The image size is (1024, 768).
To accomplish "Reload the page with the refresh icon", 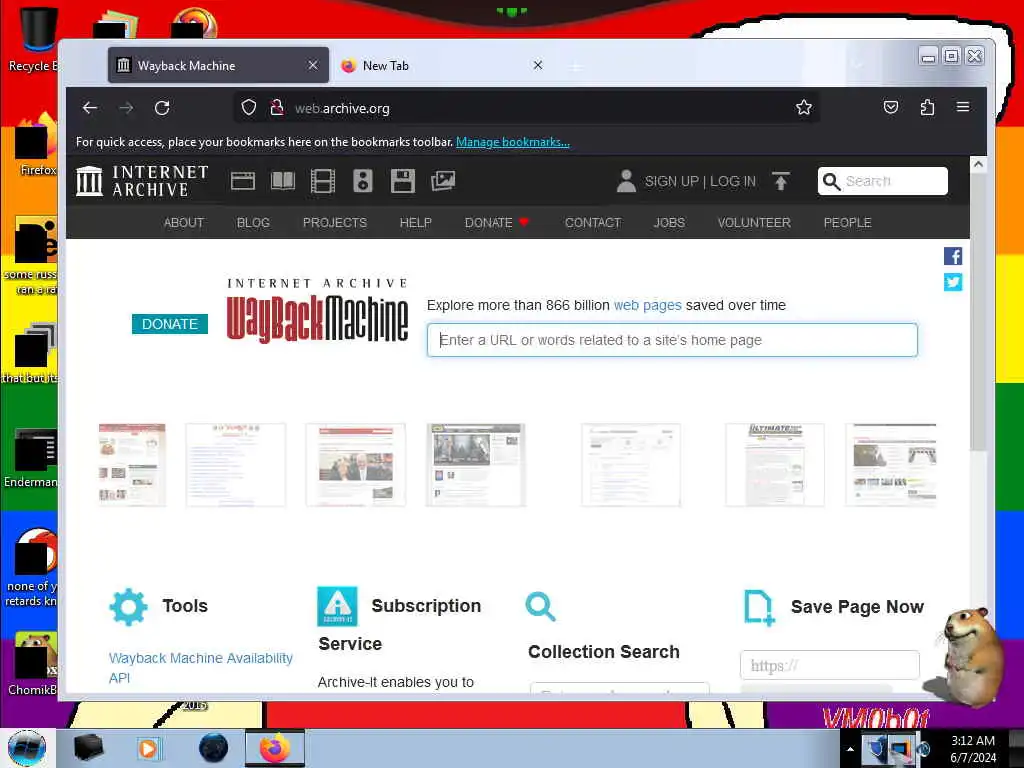I will pos(162,108).
